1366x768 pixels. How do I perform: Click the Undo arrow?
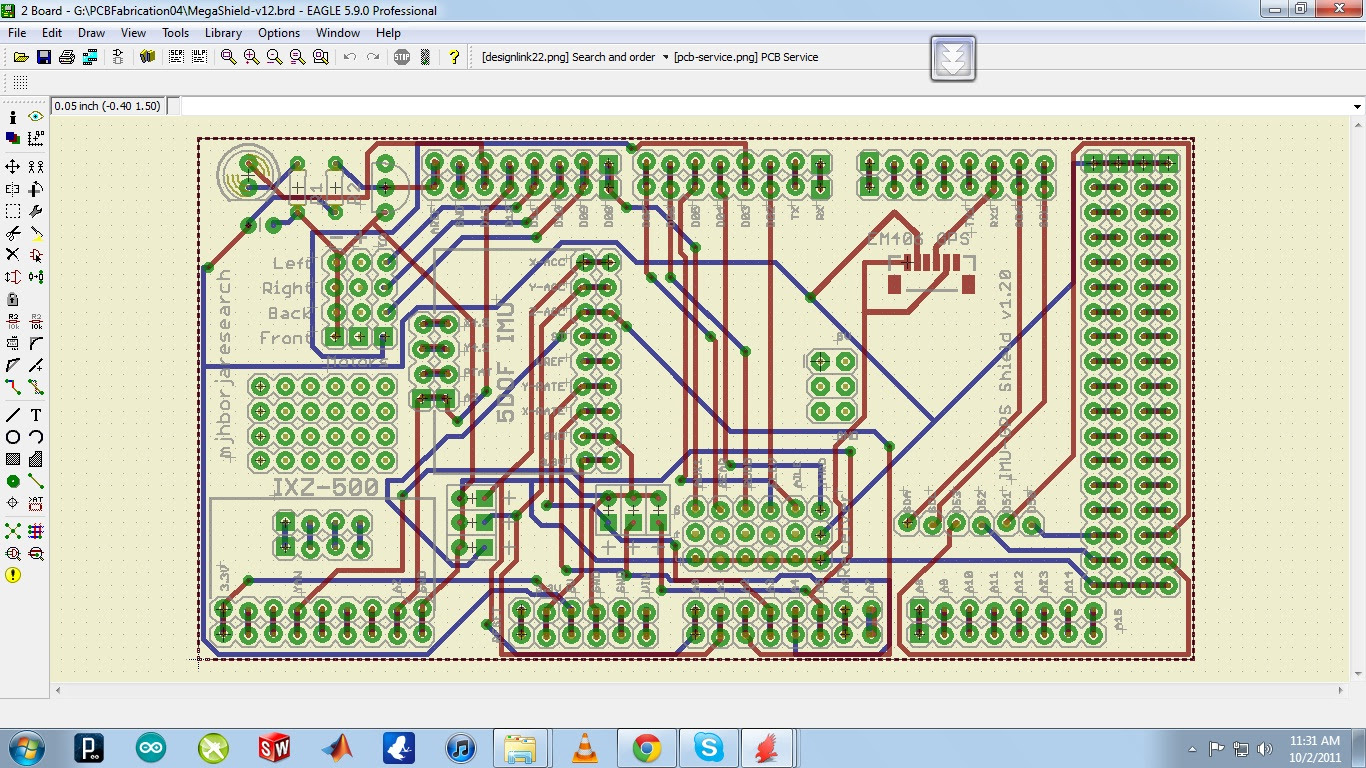349,57
